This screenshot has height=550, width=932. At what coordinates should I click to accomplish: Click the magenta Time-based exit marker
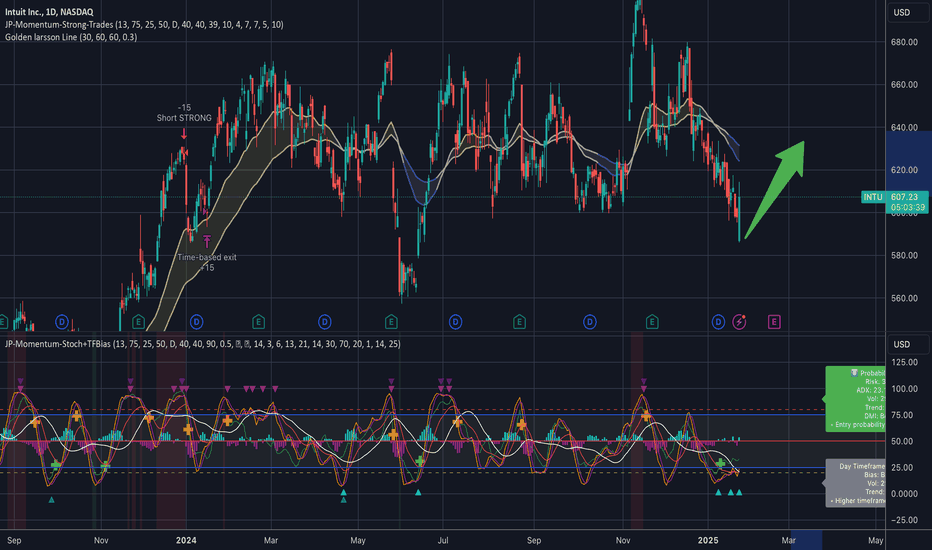(207, 241)
